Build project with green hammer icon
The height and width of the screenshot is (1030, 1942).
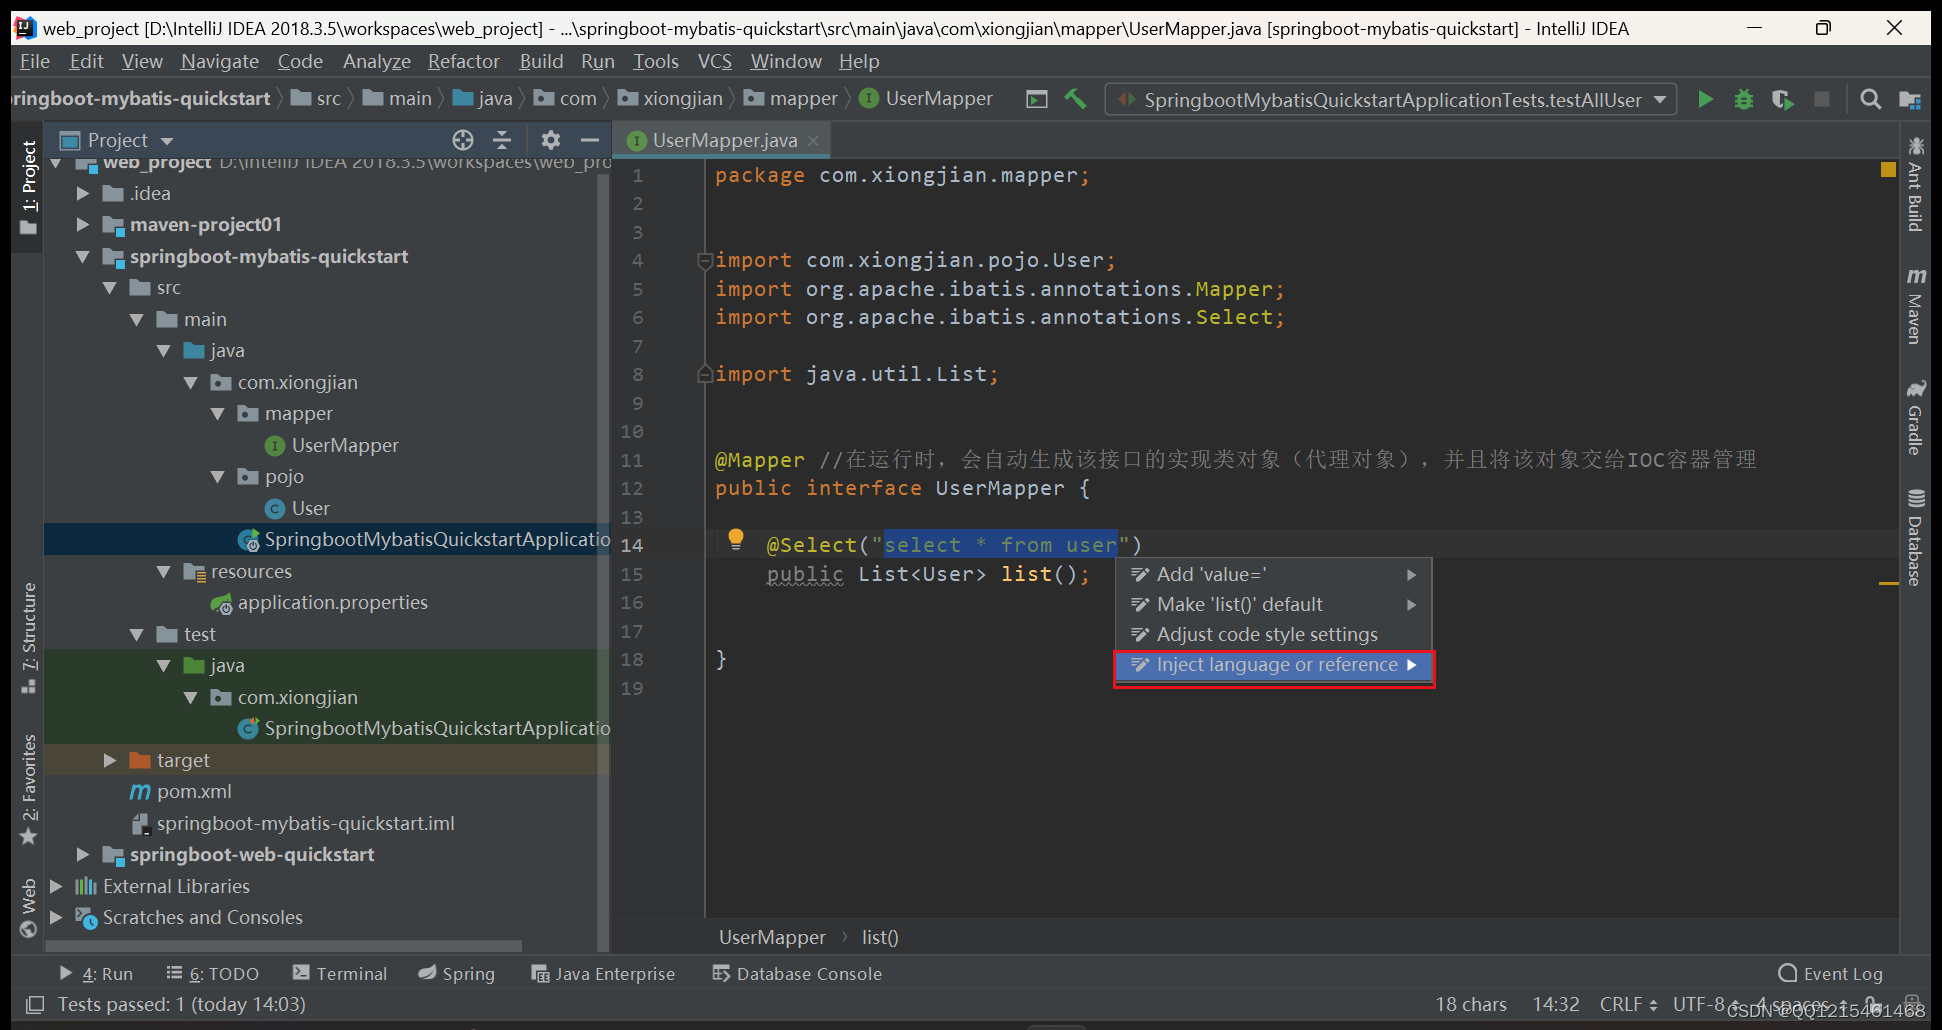pyautogui.click(x=1076, y=98)
